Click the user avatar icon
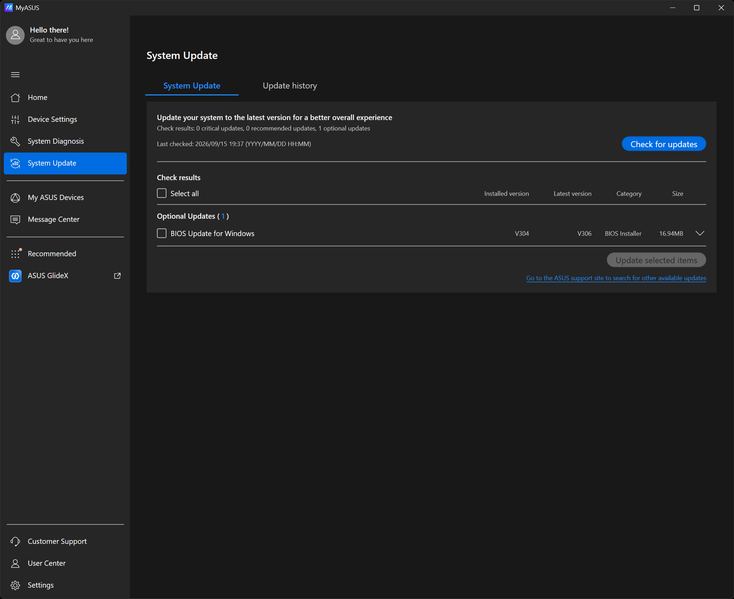This screenshot has height=599, width=734. coord(15,35)
